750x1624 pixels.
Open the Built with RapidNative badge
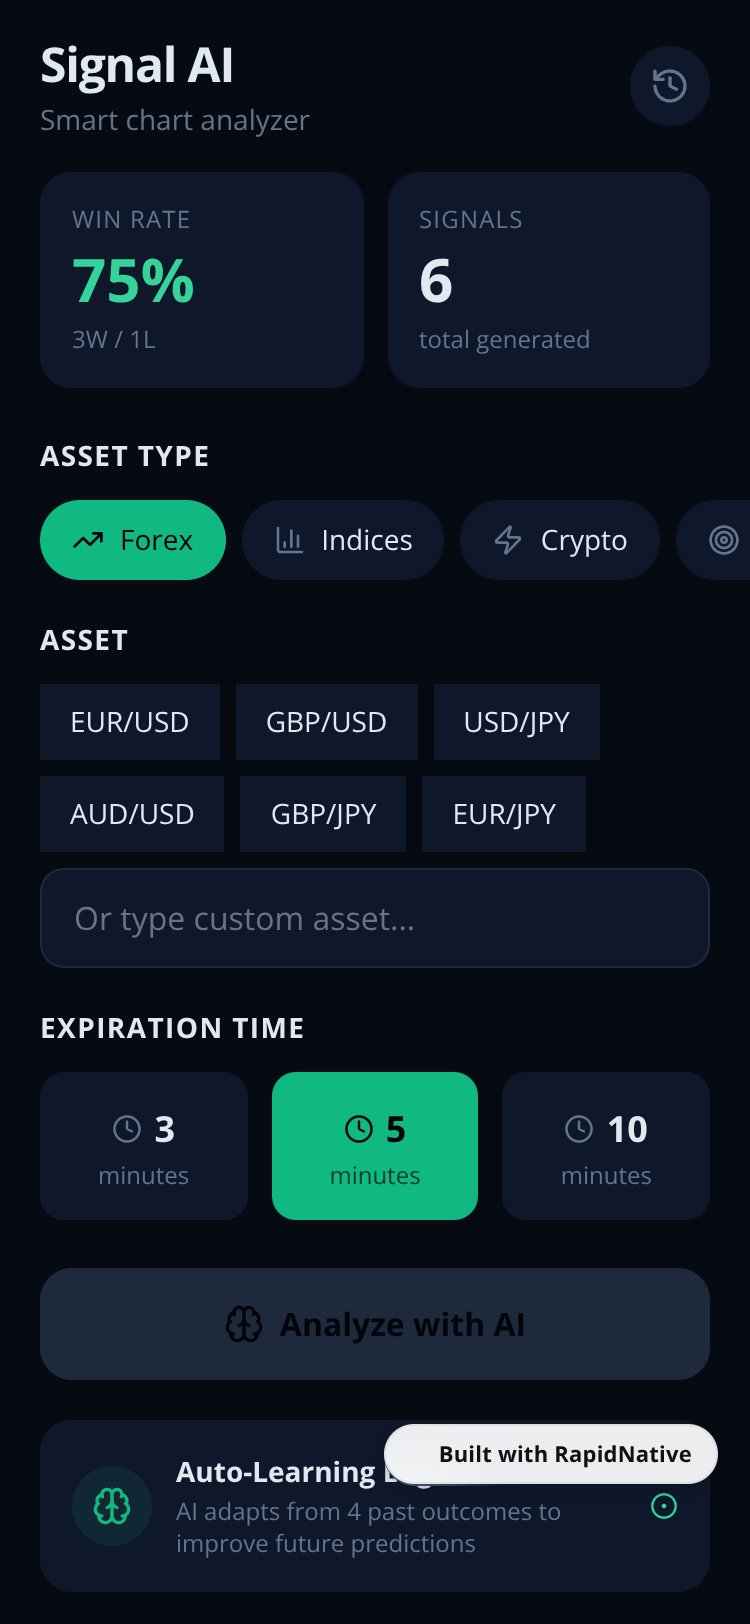point(551,1454)
